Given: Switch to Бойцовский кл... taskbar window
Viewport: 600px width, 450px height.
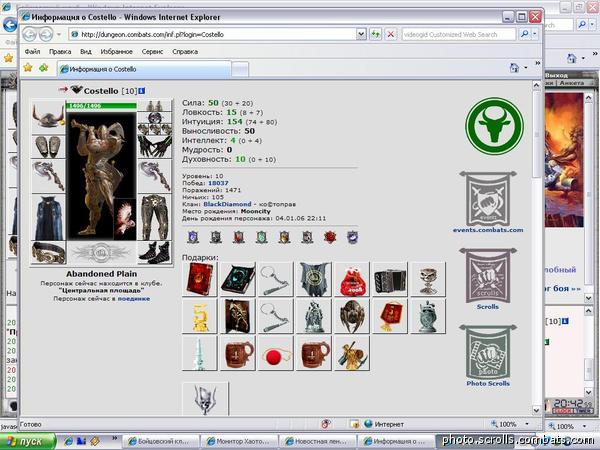Looking at the screenshot, I should [x=161, y=441].
